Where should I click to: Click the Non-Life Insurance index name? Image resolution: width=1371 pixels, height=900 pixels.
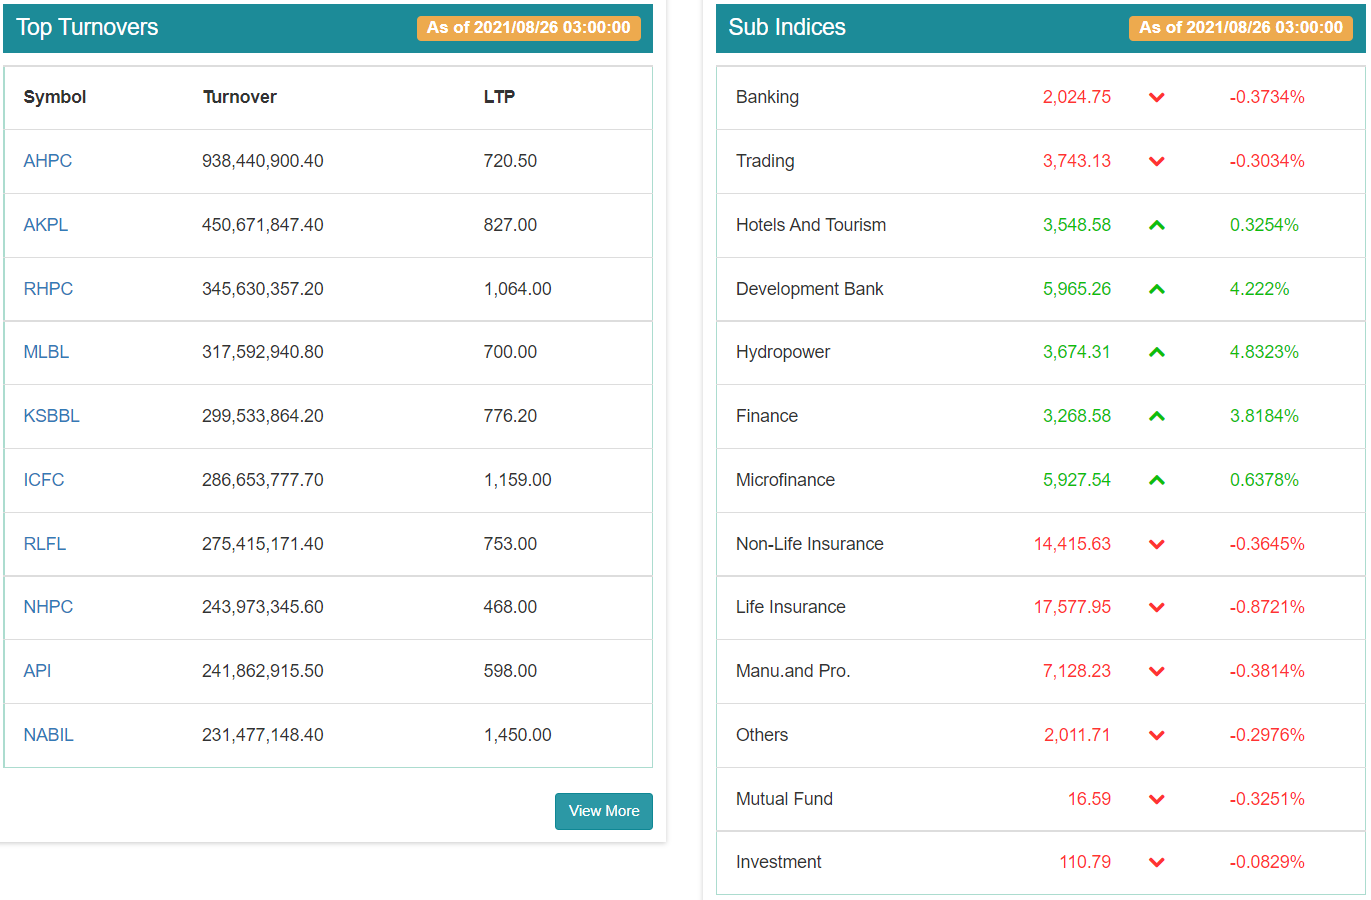click(x=810, y=544)
